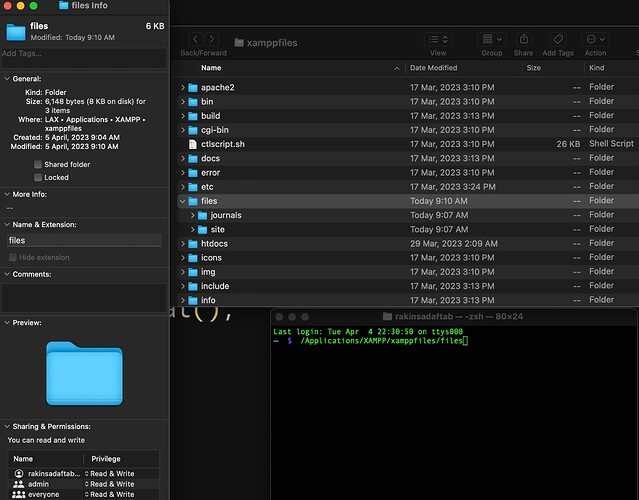The image size is (639, 500).
Task: Click folder proxy icon in Info title bar
Action: (x=64, y=5)
